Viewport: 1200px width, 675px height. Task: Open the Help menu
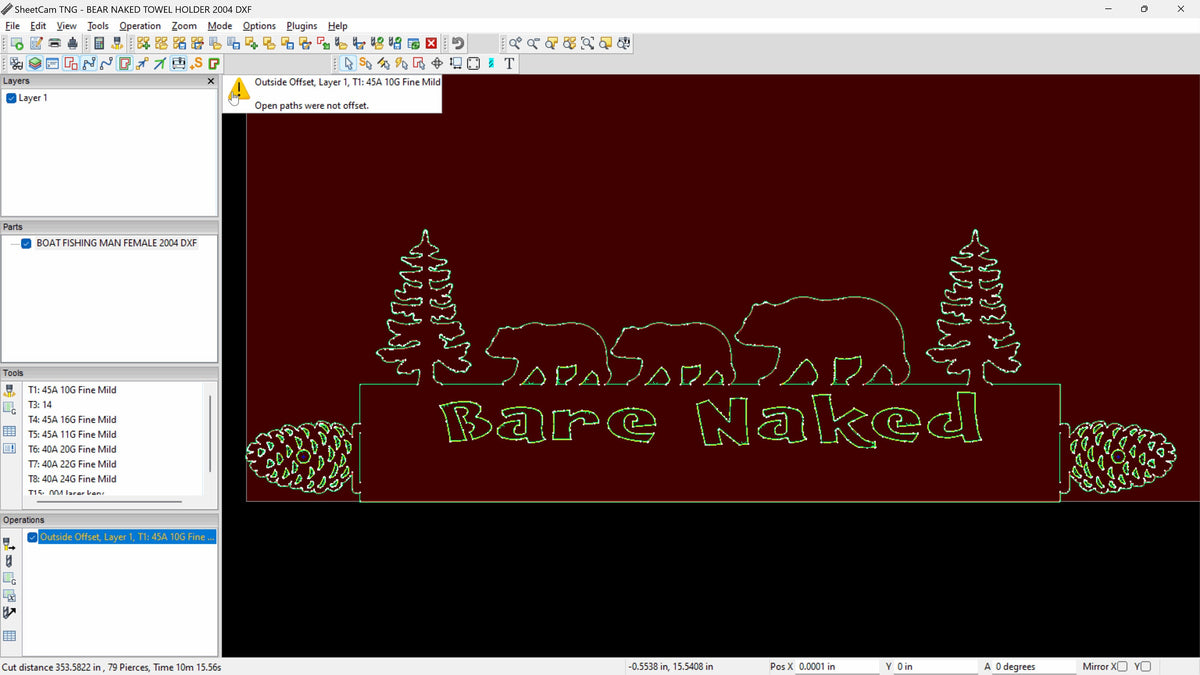pos(338,26)
